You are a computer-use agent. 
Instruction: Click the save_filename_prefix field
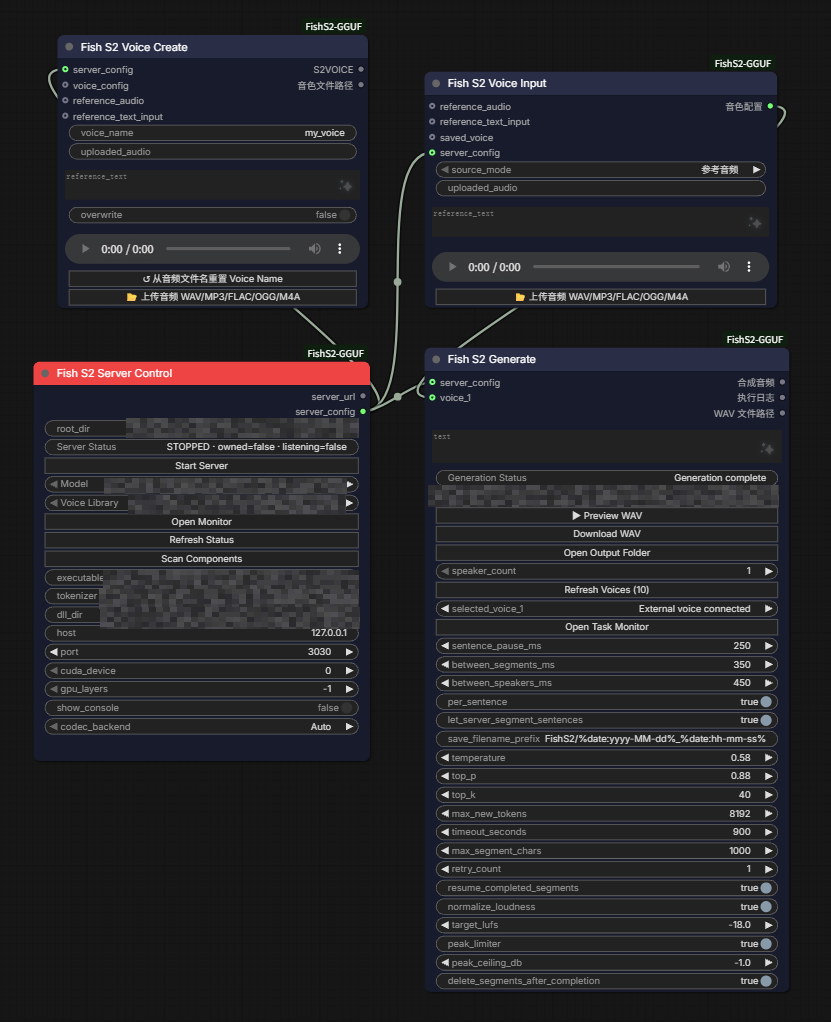[607, 739]
